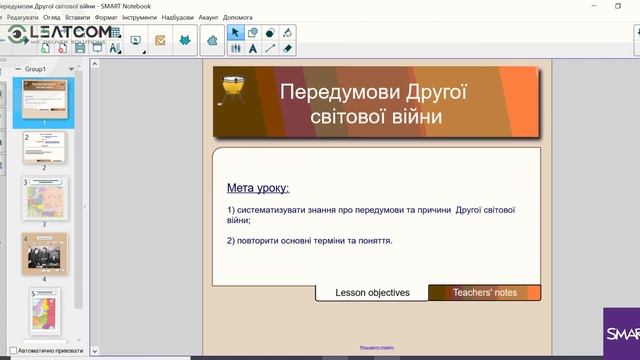
Task: Open the display/screen capture tool
Action: [136, 40]
